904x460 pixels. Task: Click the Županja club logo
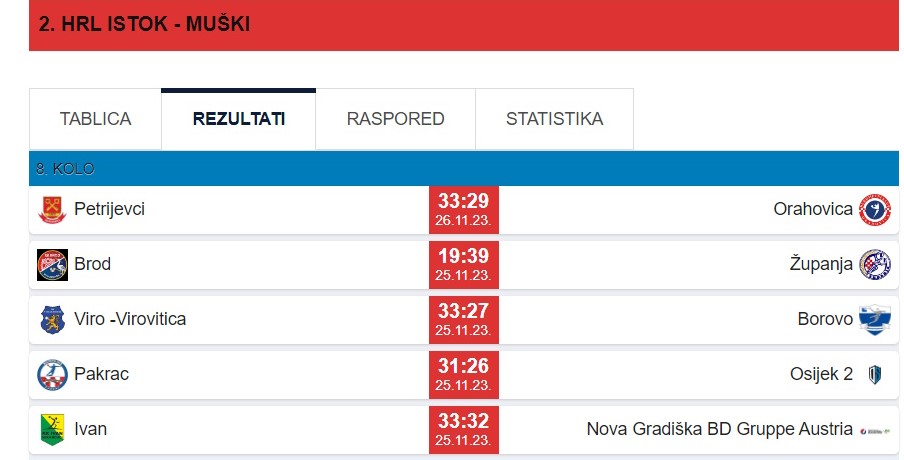(875, 264)
